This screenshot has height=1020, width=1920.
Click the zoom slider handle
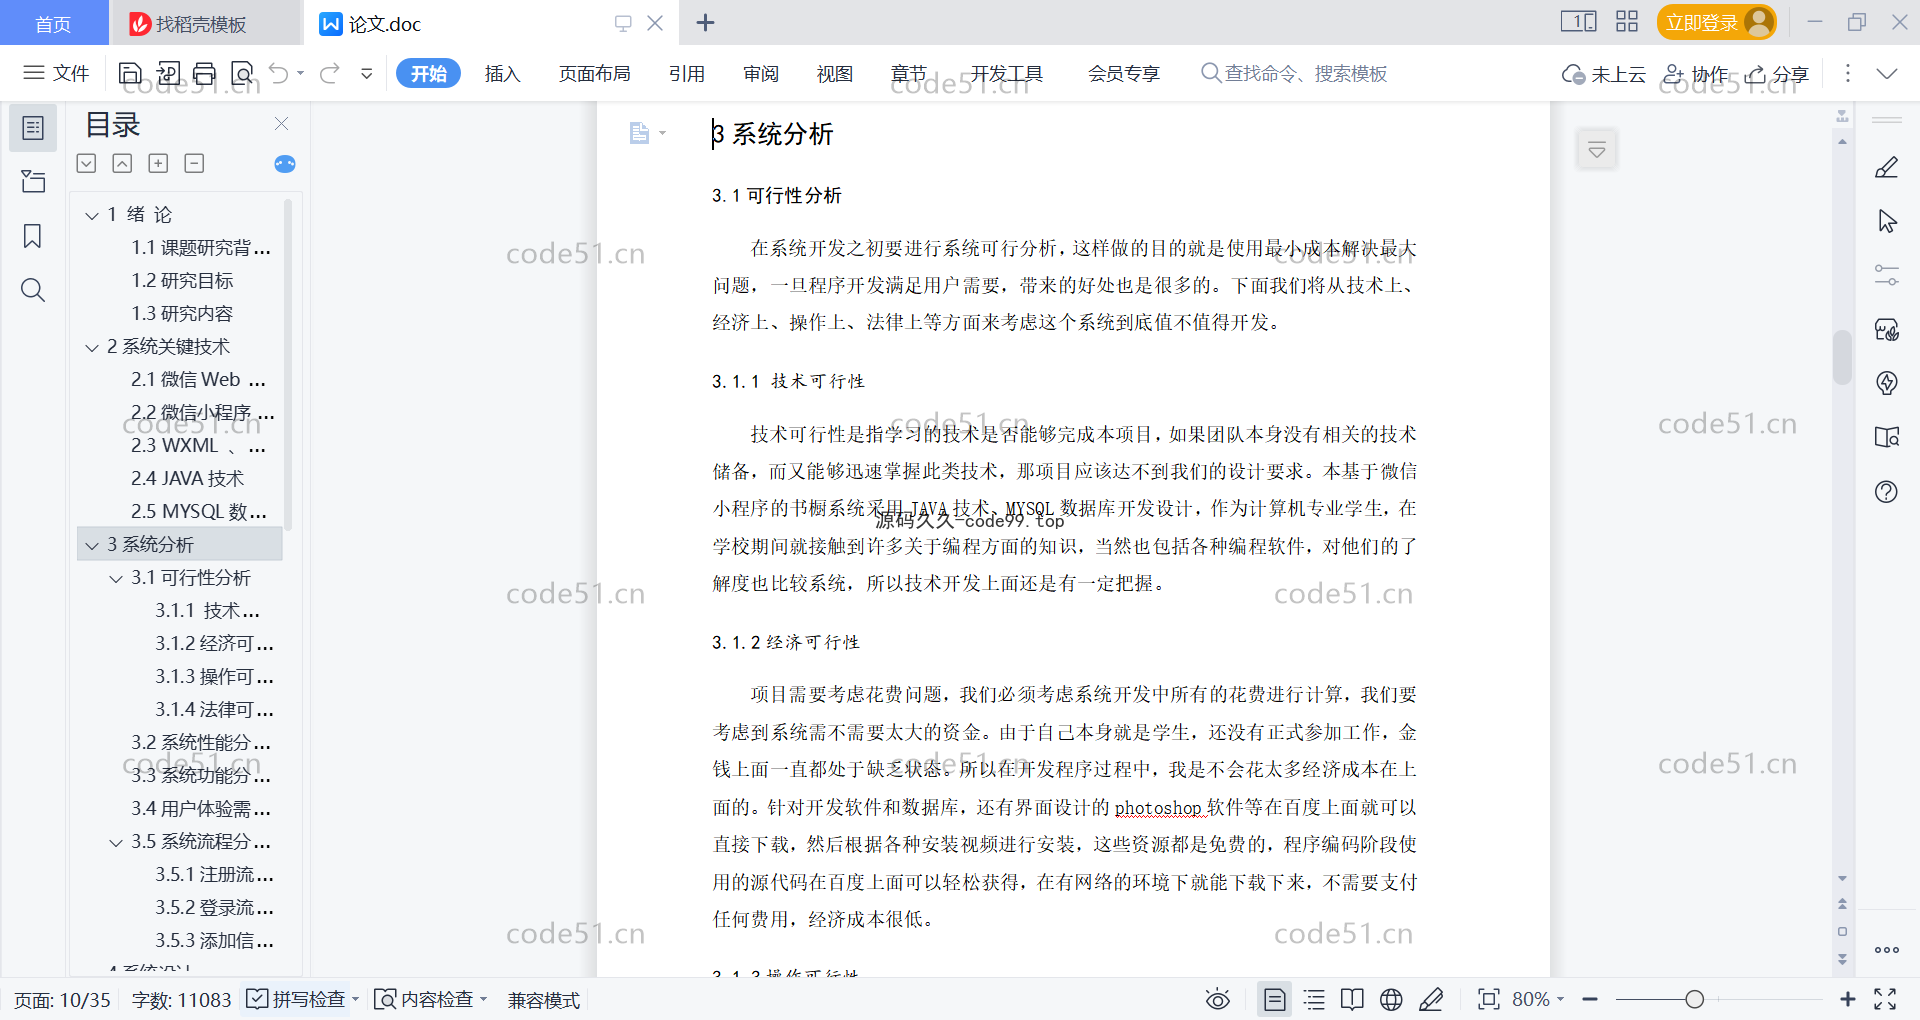[x=1694, y=999]
